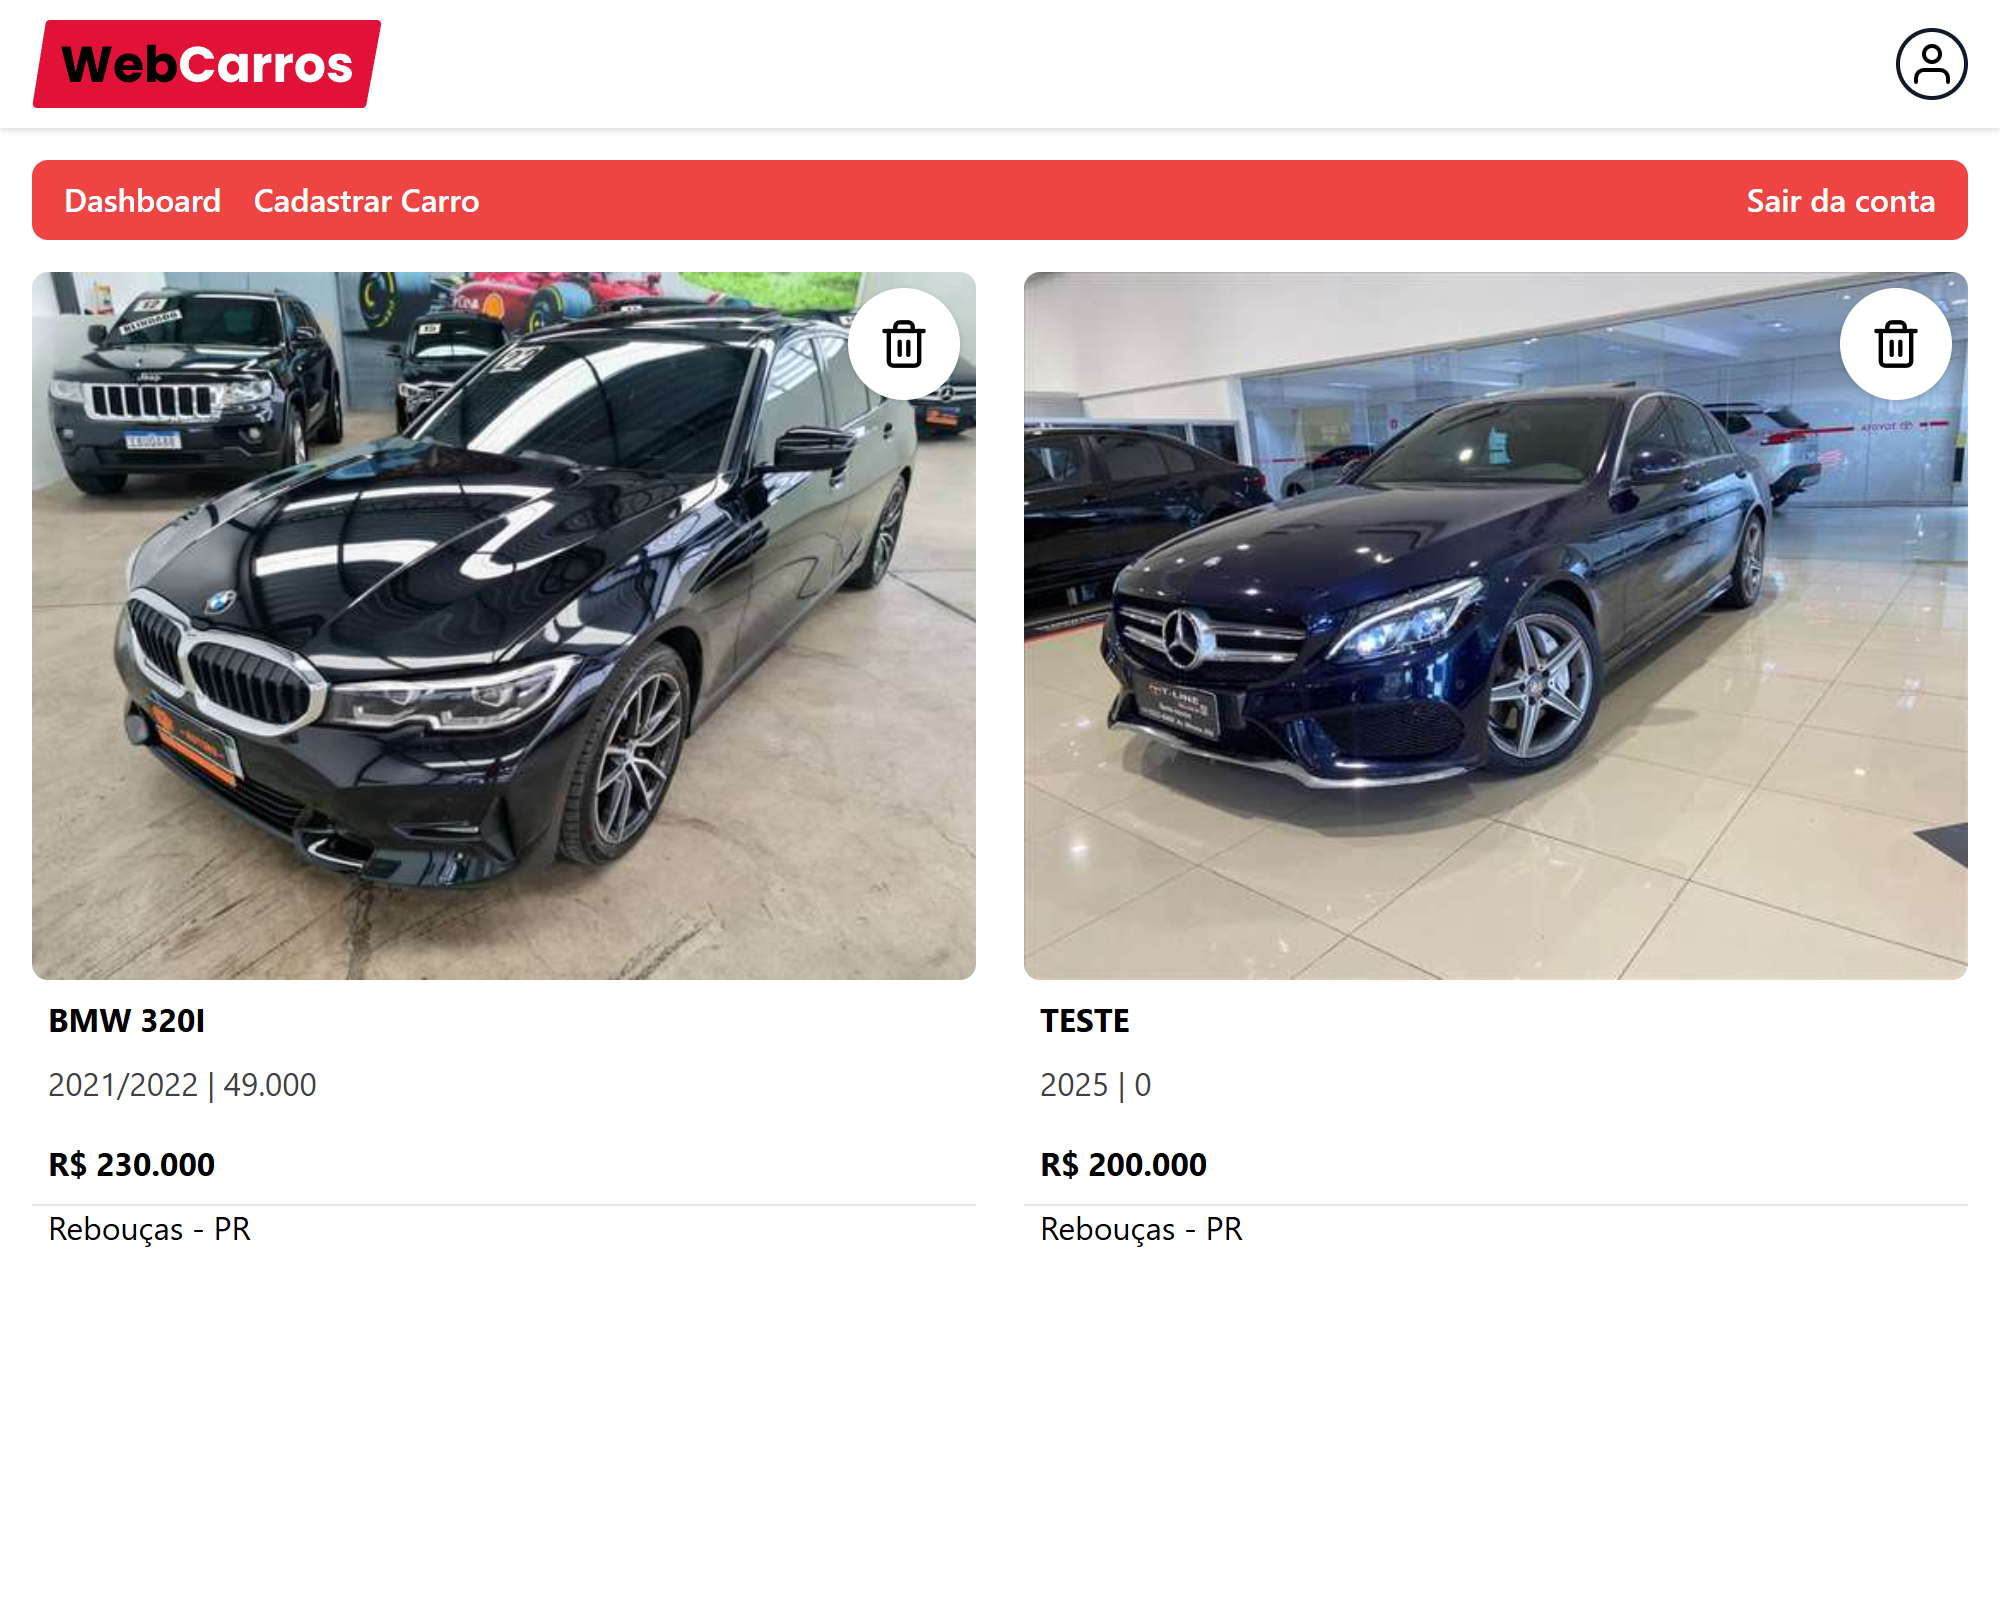2000x1600 pixels.
Task: Click Sair da conta to log out
Action: tap(1841, 201)
